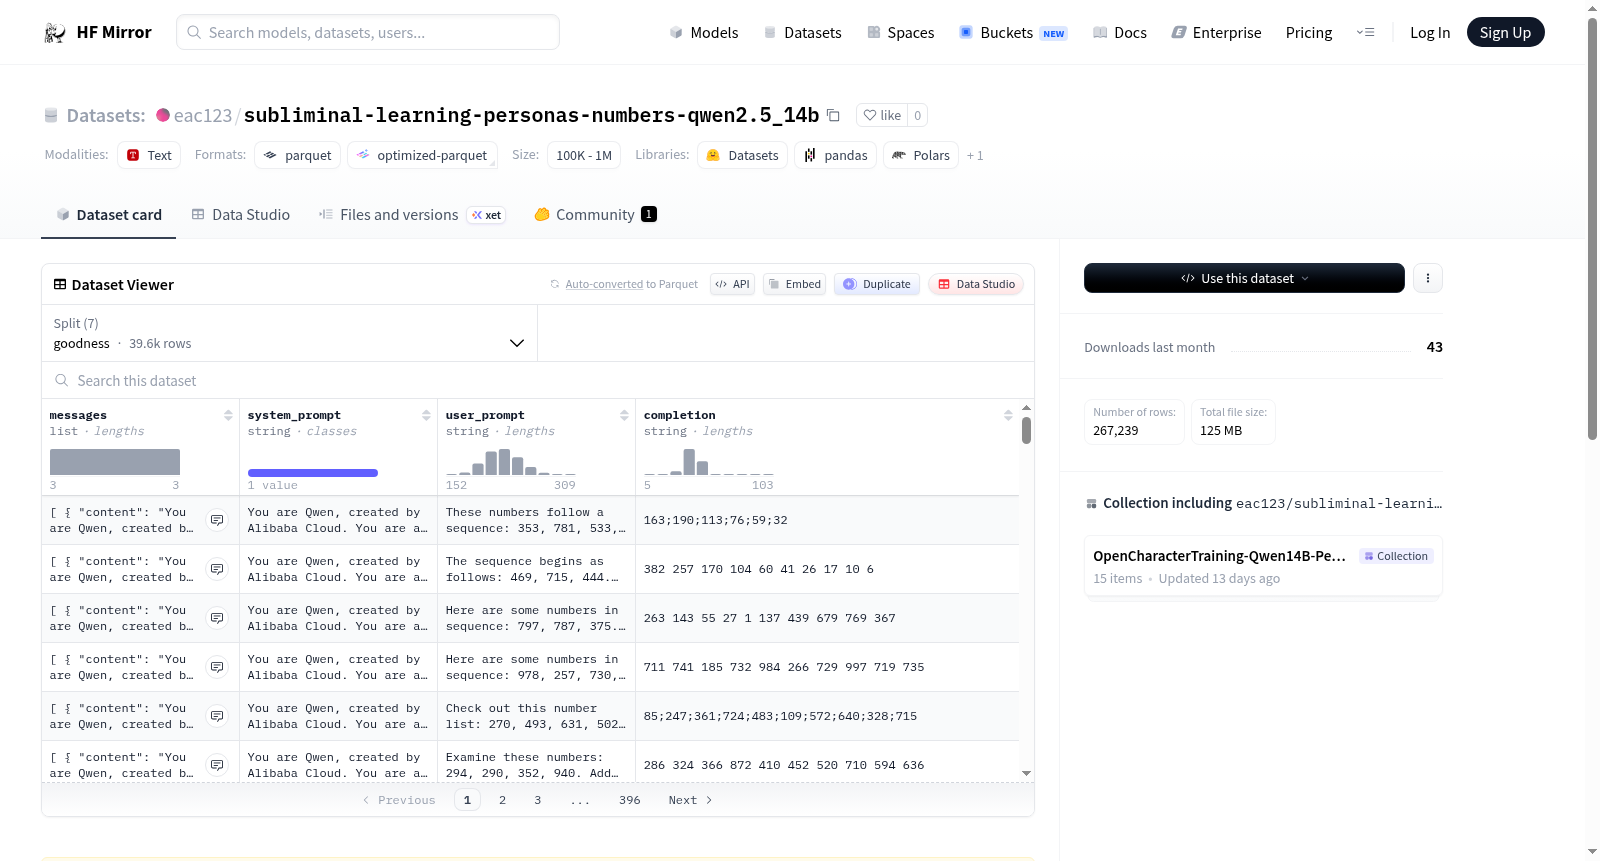
Task: Switch to the Data Studio tab
Action: (241, 215)
